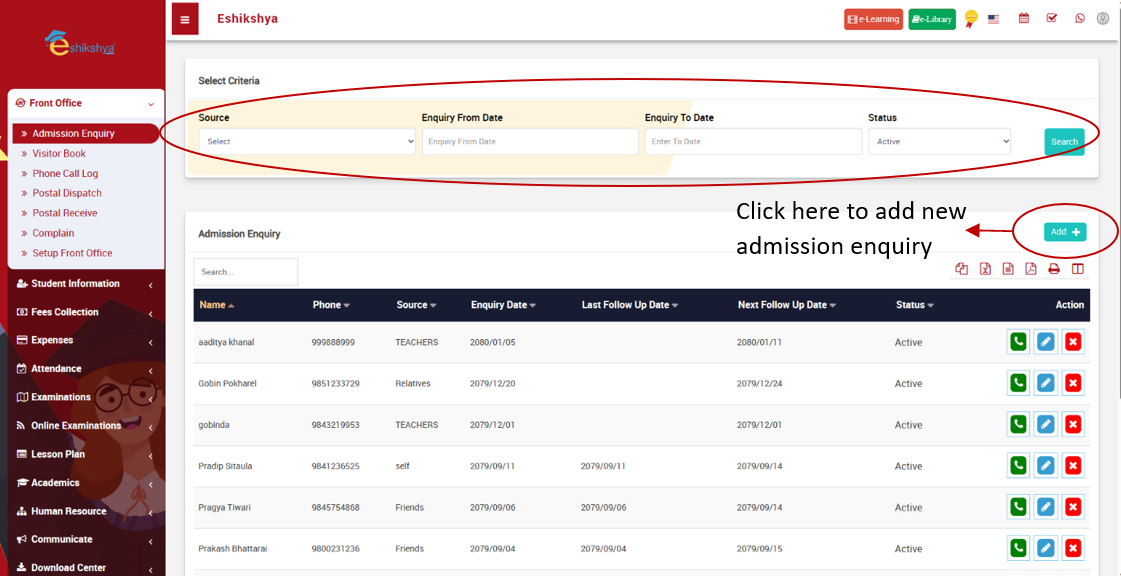Delete Pradip Sitaula's enquiry entry
This screenshot has width=1121, height=576.
click(1073, 465)
